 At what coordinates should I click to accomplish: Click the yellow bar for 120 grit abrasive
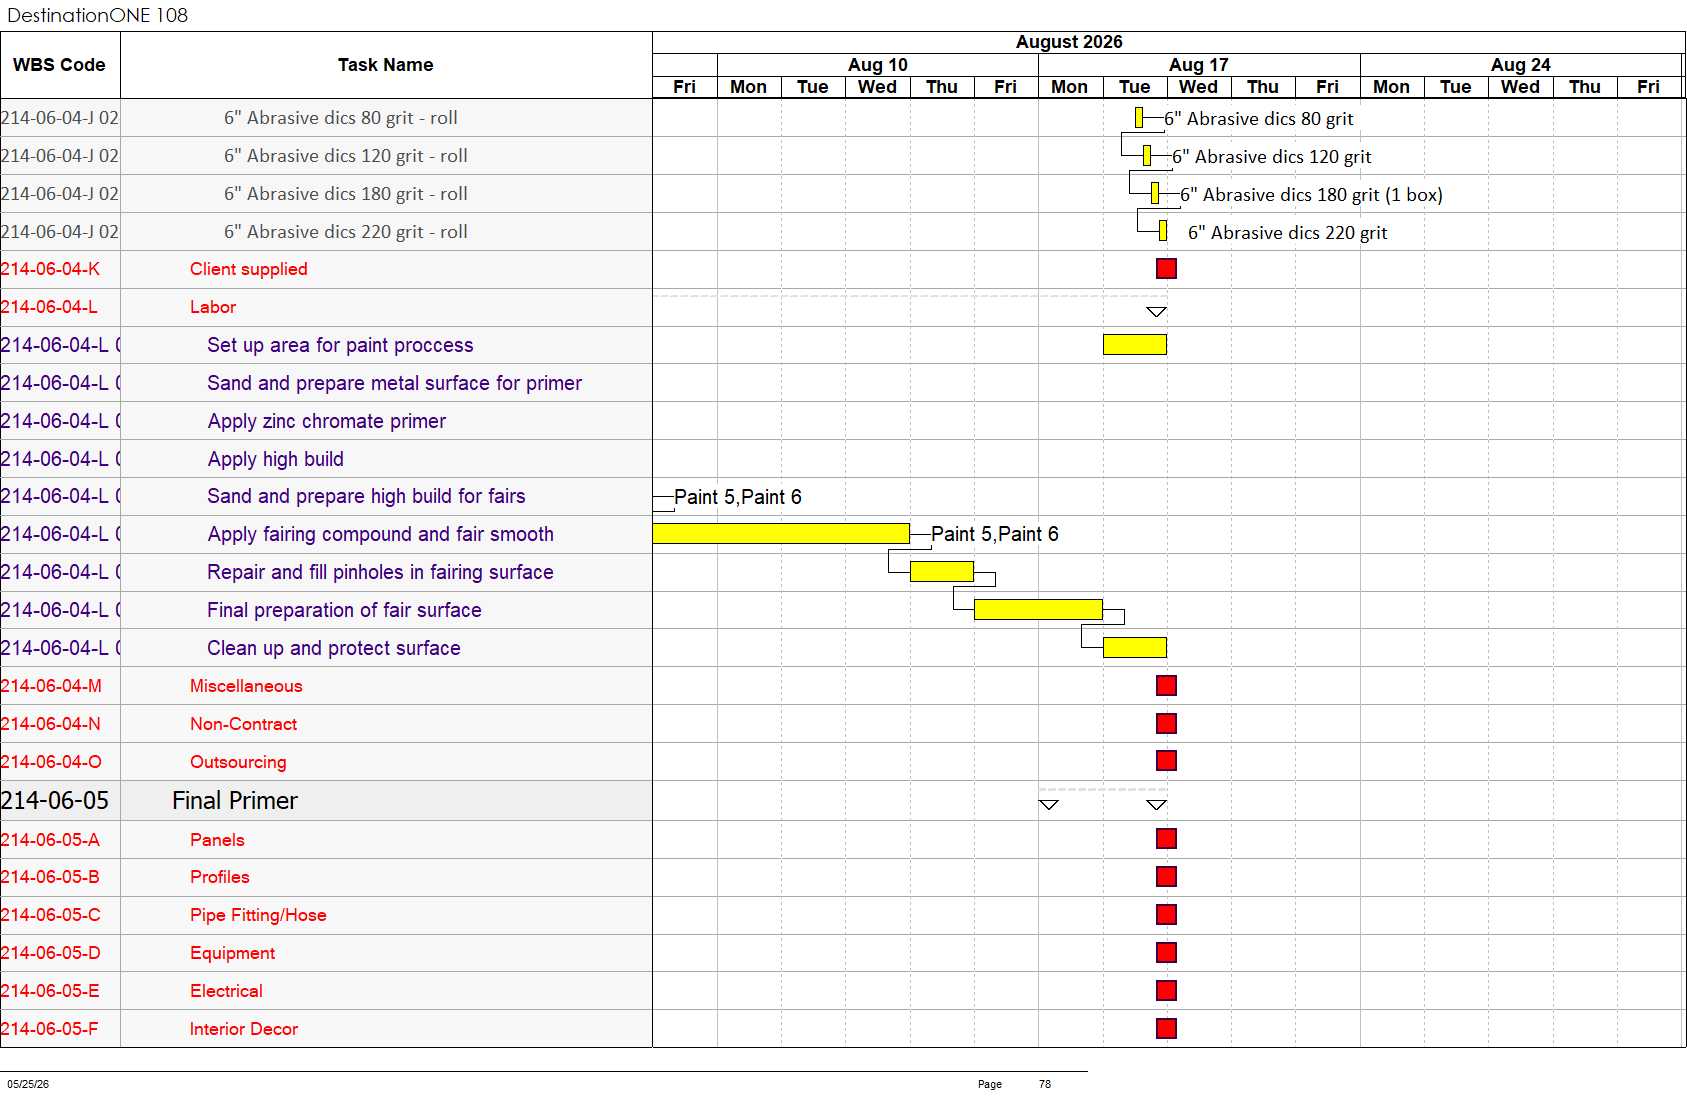click(1147, 156)
